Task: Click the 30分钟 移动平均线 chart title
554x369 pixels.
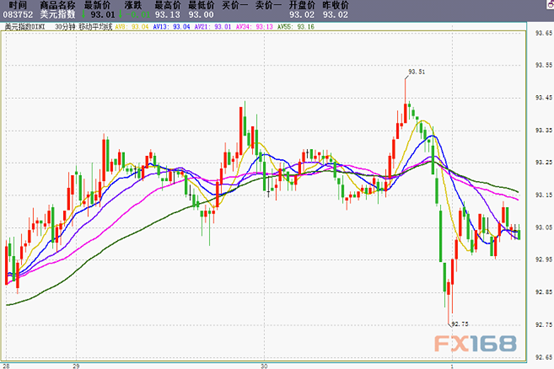Action: click(83, 27)
